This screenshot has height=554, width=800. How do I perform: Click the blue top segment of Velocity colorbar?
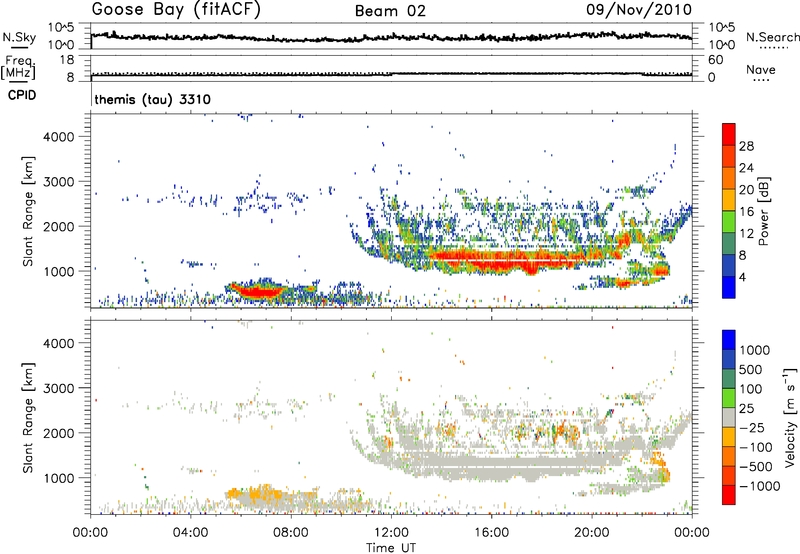point(729,340)
